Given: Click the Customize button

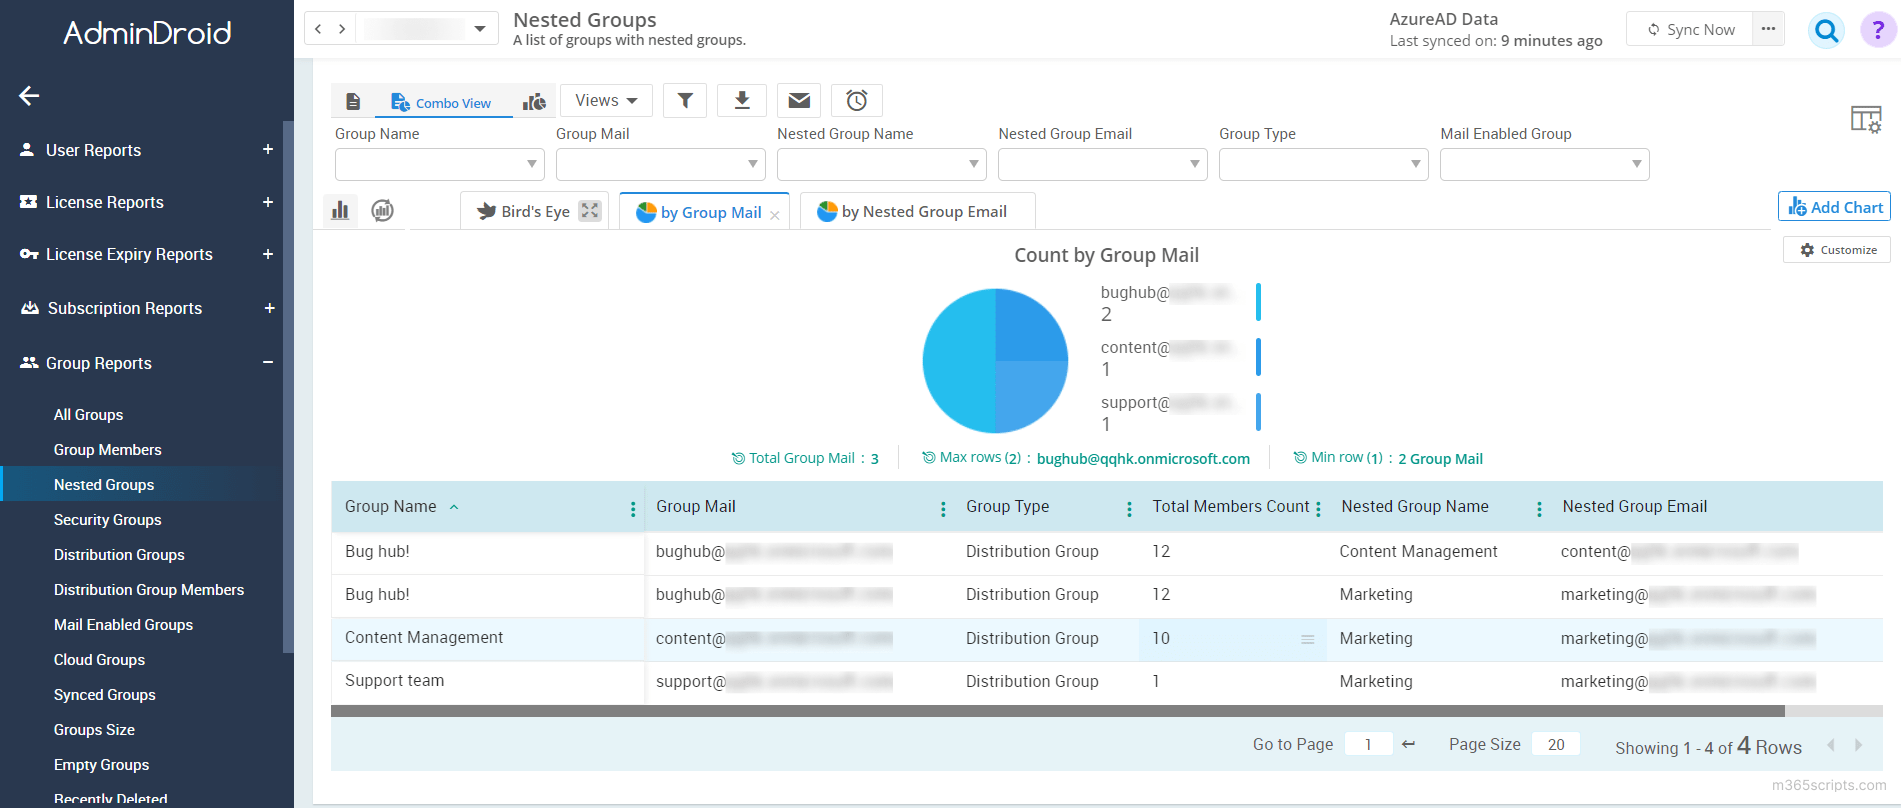Looking at the screenshot, I should (x=1837, y=250).
